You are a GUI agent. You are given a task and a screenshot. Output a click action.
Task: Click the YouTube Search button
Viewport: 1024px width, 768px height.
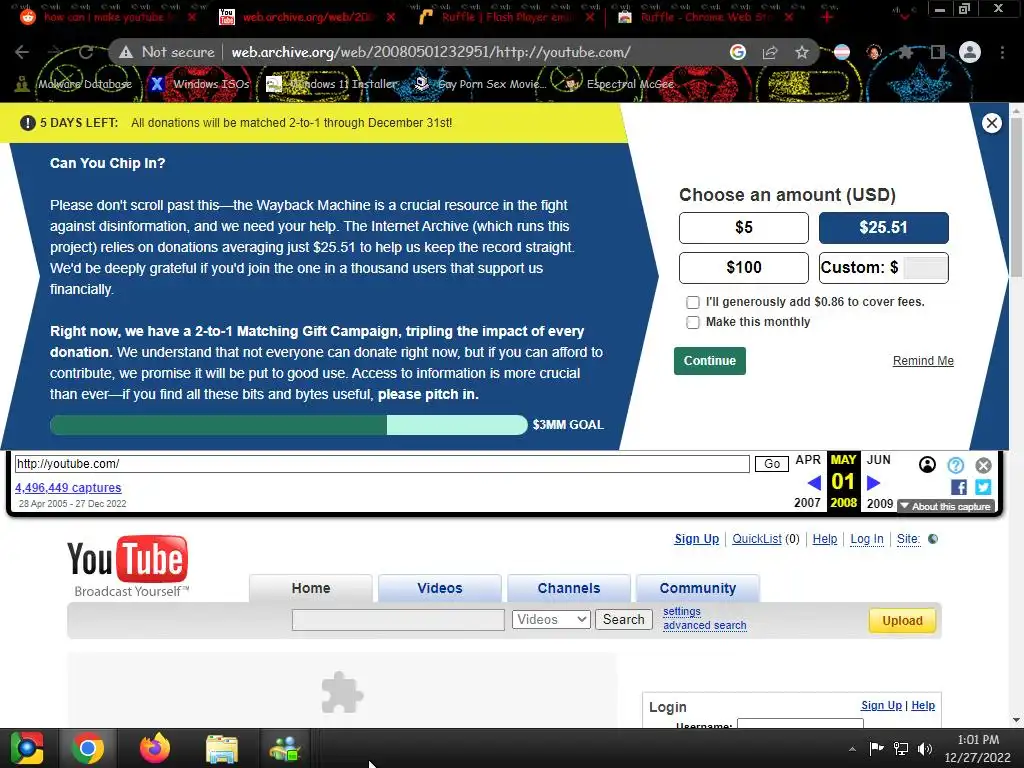(624, 619)
